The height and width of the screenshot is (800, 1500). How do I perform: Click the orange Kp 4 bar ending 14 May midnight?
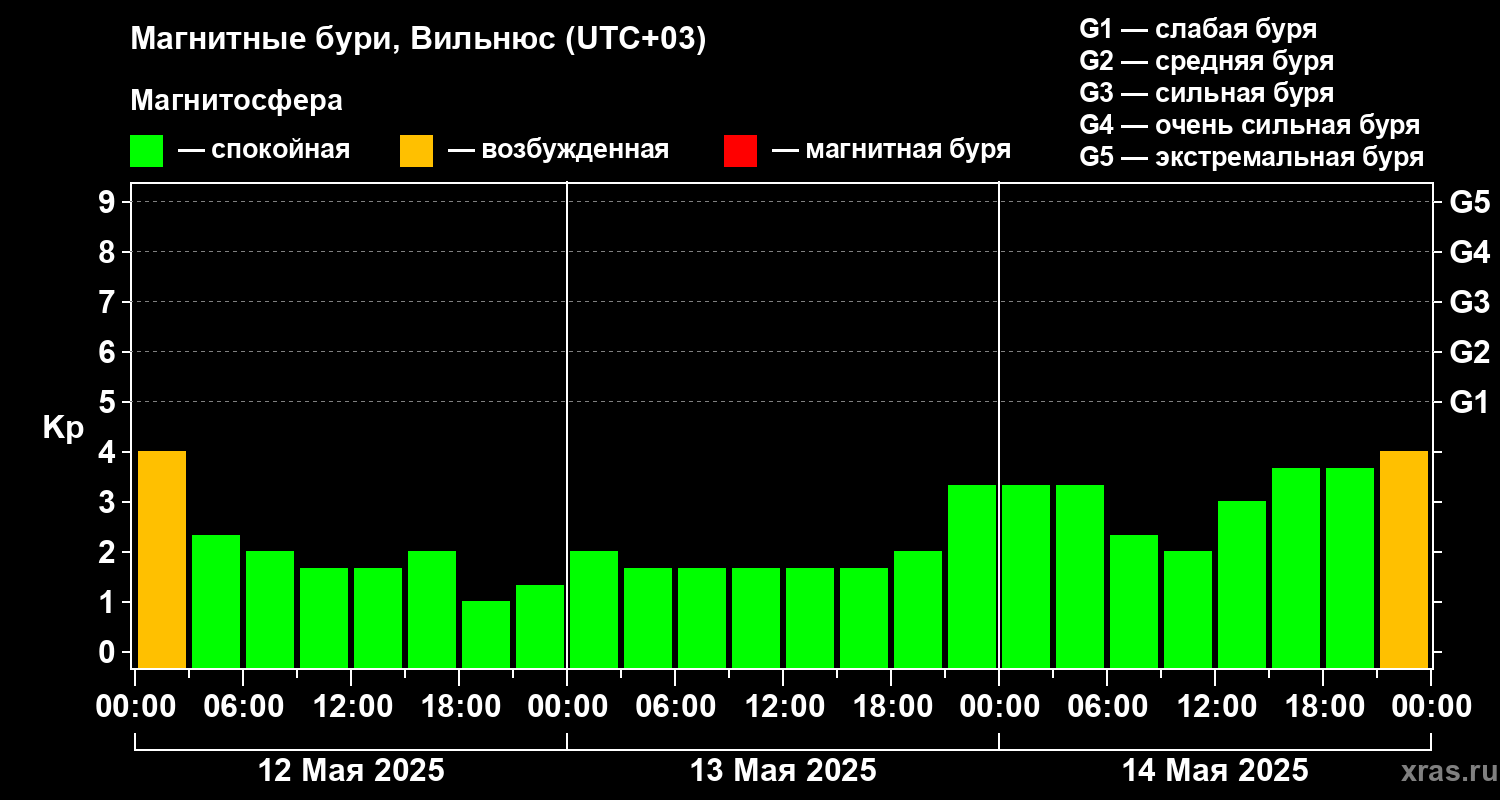point(1404,559)
